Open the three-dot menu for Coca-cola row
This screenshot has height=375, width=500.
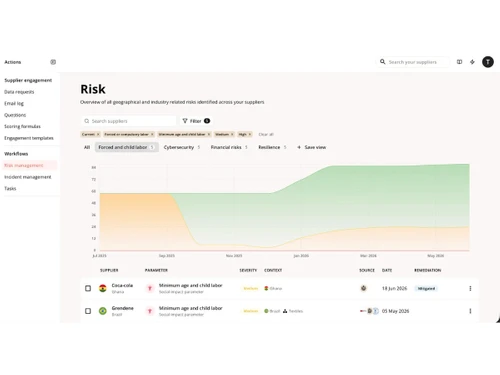pyautogui.click(x=470, y=288)
